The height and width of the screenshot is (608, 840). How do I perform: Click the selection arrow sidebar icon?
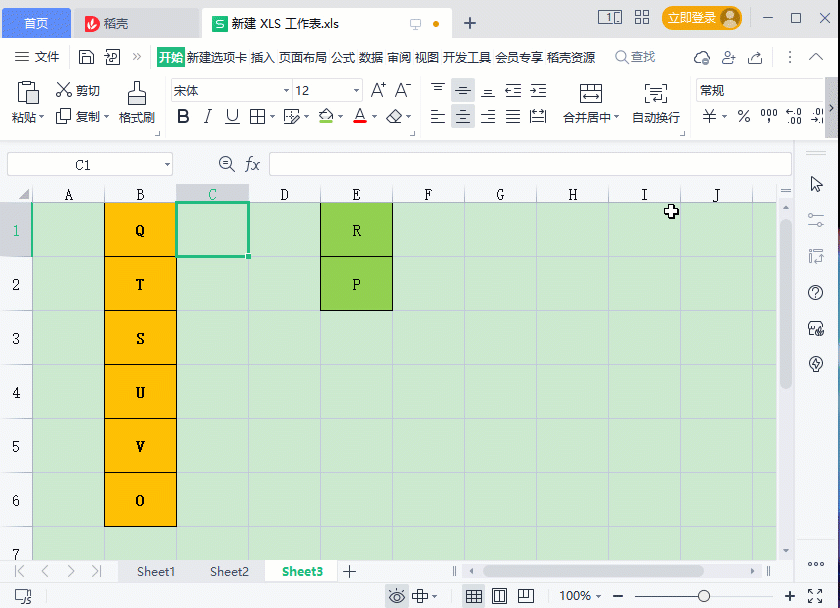[816, 184]
